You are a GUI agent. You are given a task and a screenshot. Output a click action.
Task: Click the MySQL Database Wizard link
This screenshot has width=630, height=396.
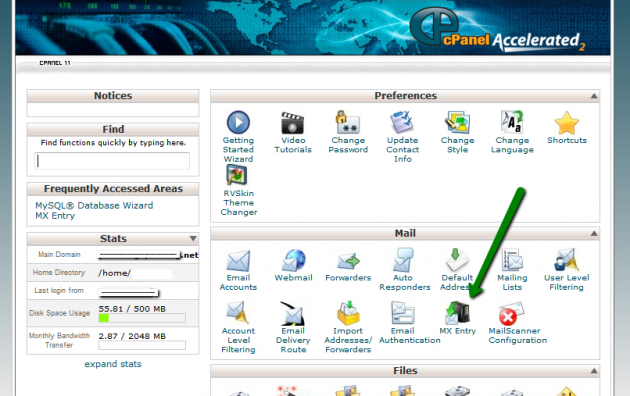pos(94,206)
